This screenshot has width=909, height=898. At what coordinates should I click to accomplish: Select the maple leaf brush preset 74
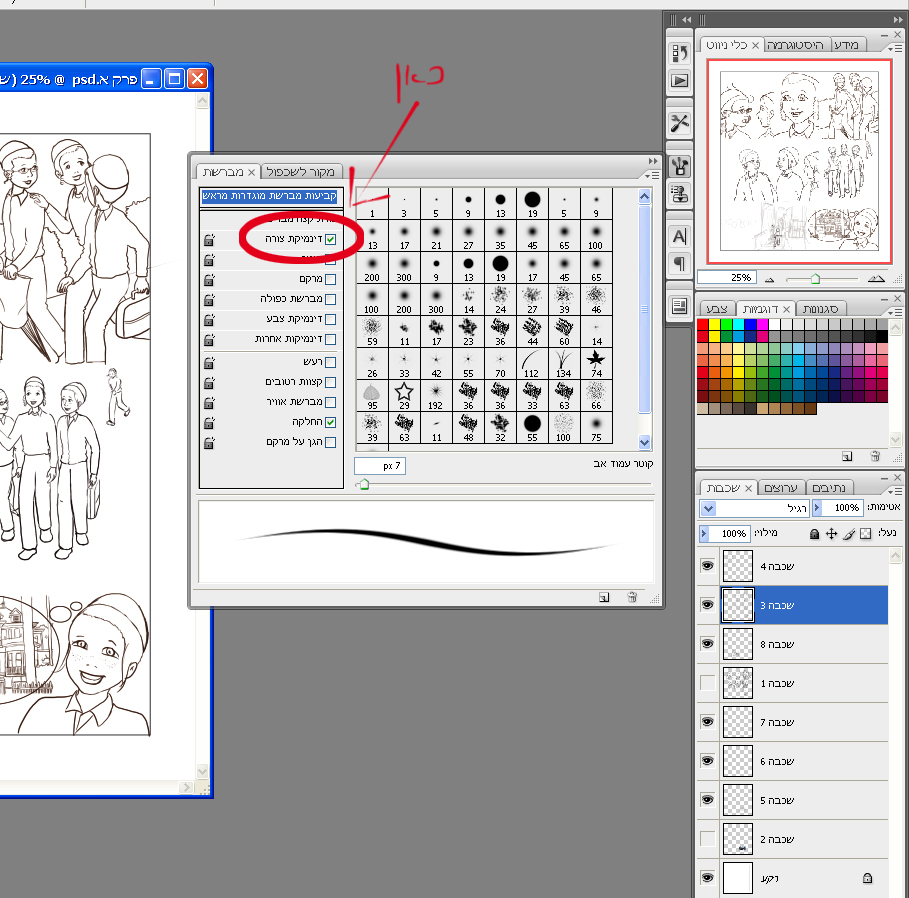point(596,364)
